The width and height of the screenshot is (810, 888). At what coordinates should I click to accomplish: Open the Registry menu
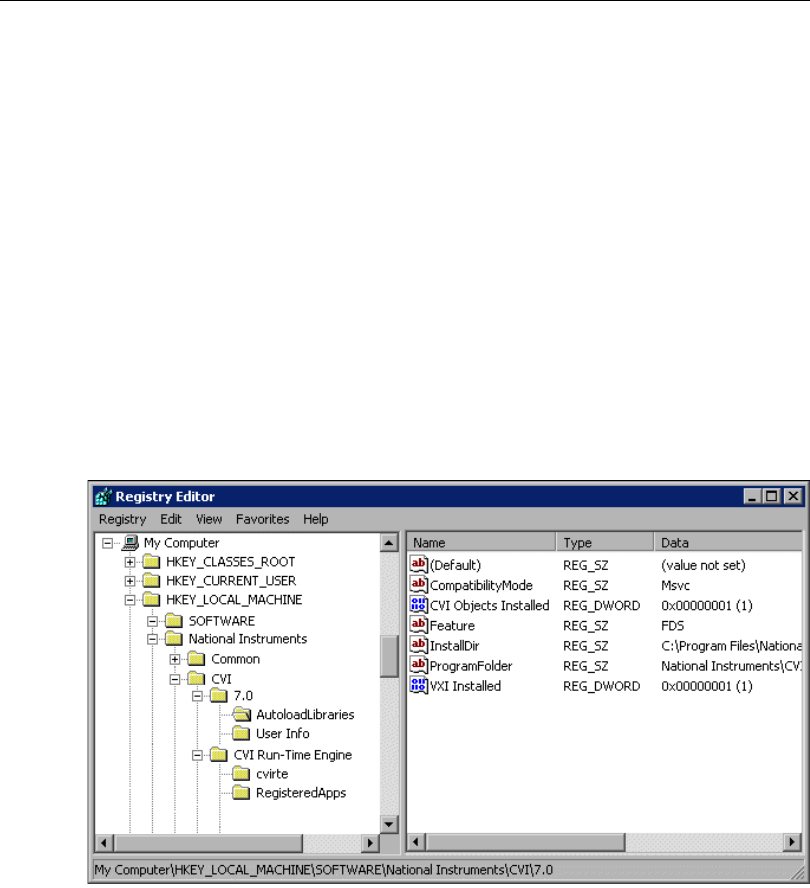(x=122, y=519)
